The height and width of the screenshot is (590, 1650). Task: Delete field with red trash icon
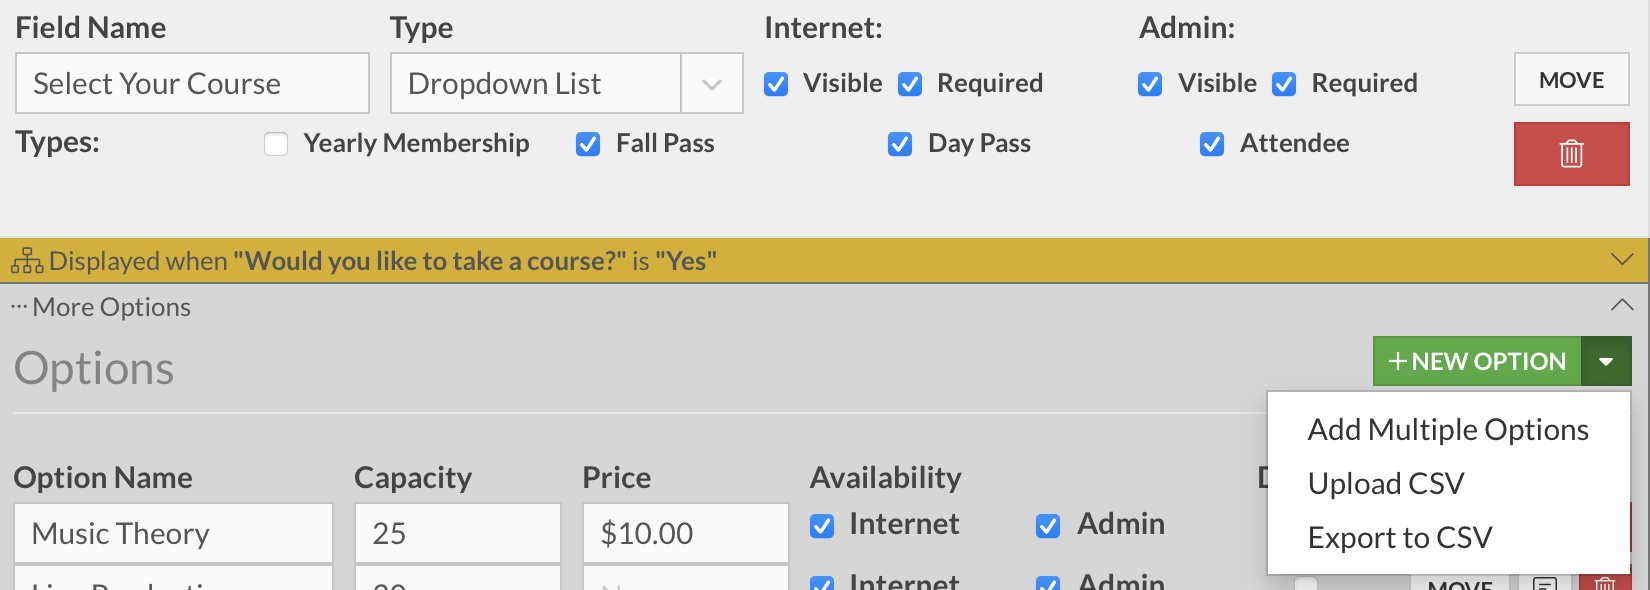[x=1571, y=154]
